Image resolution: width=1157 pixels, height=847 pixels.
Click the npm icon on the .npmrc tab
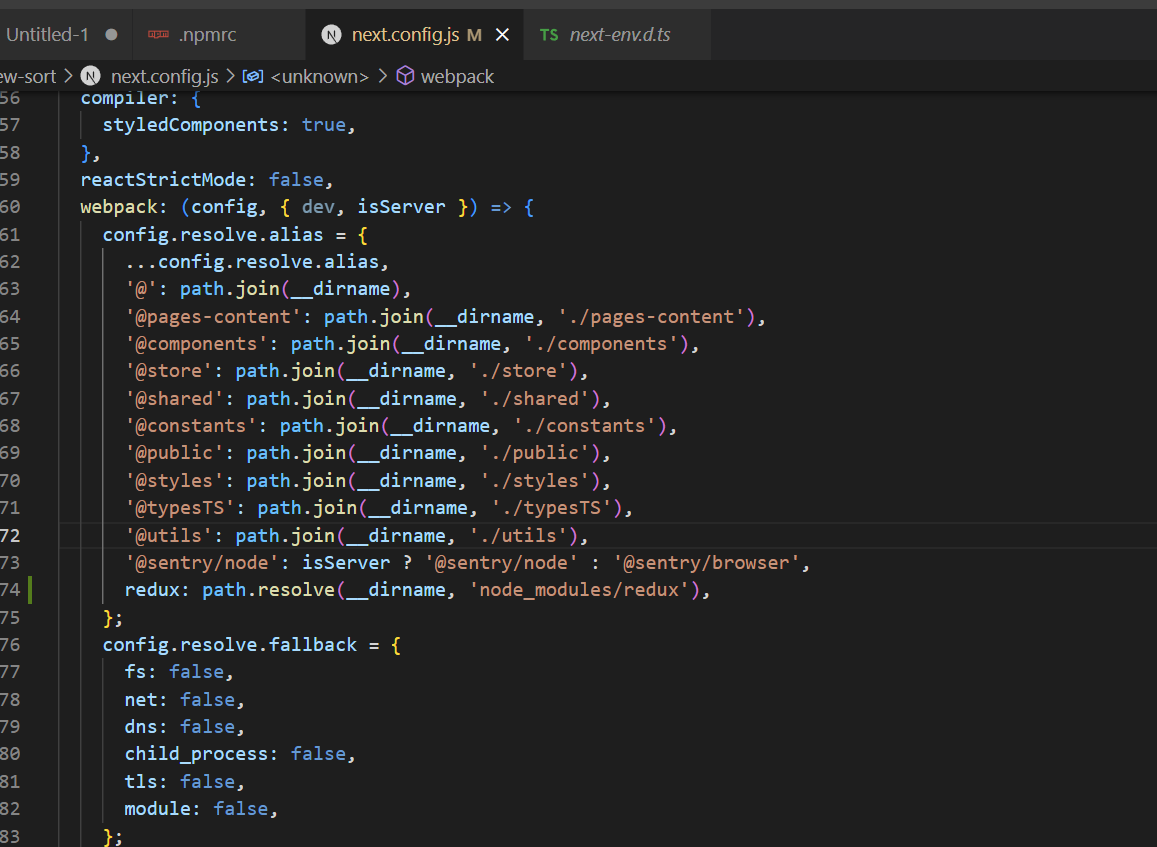pos(158,33)
